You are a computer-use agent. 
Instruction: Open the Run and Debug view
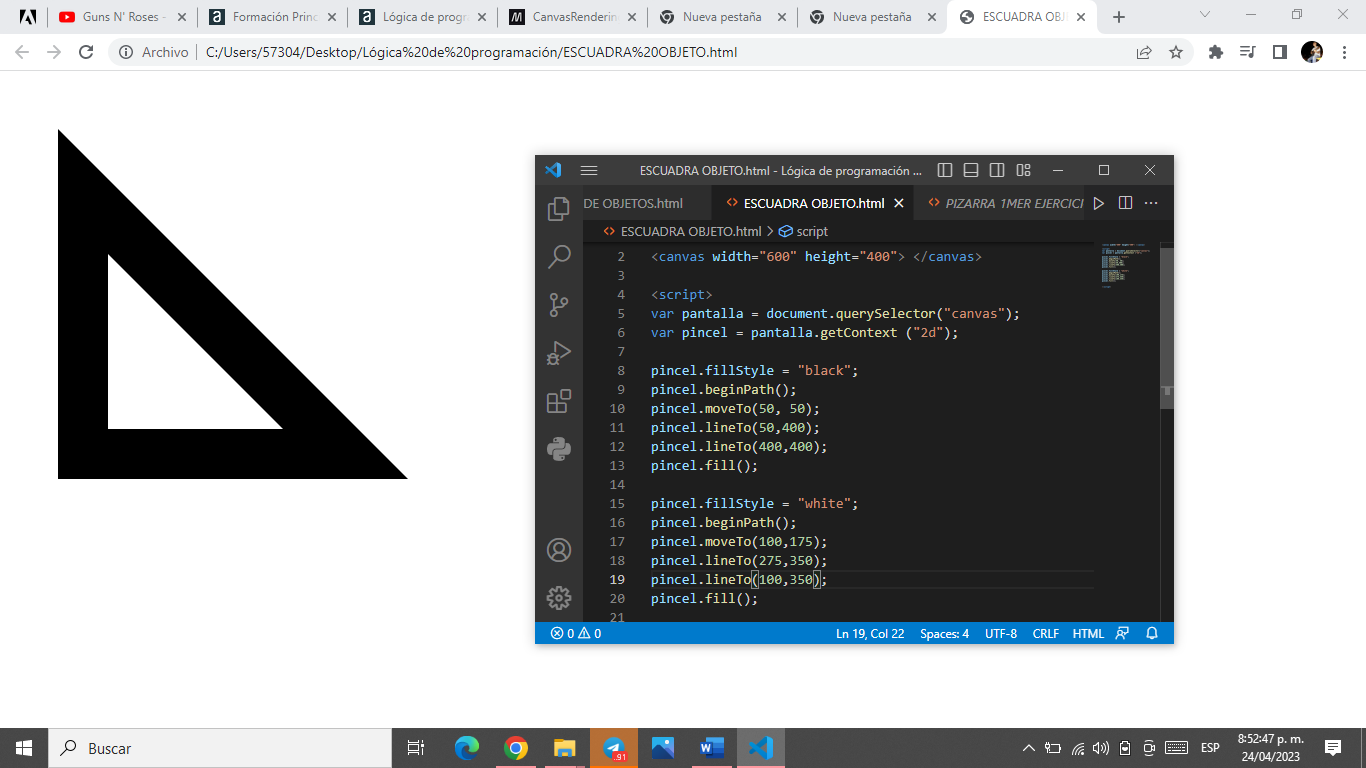559,353
